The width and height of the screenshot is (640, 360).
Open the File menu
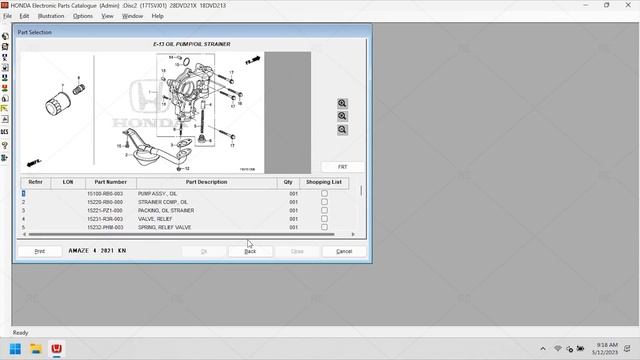click(7, 16)
